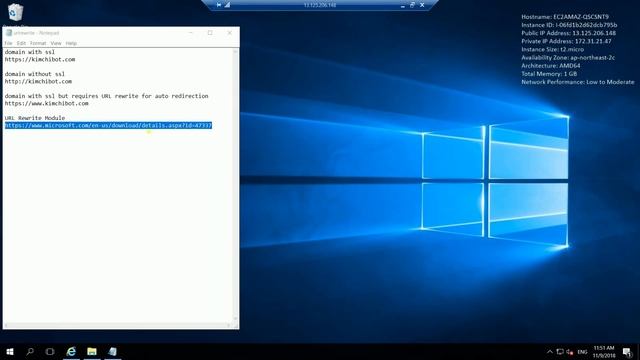Image resolution: width=640 pixels, height=360 pixels.
Task: Open Task View on taskbar
Action: tap(50, 351)
